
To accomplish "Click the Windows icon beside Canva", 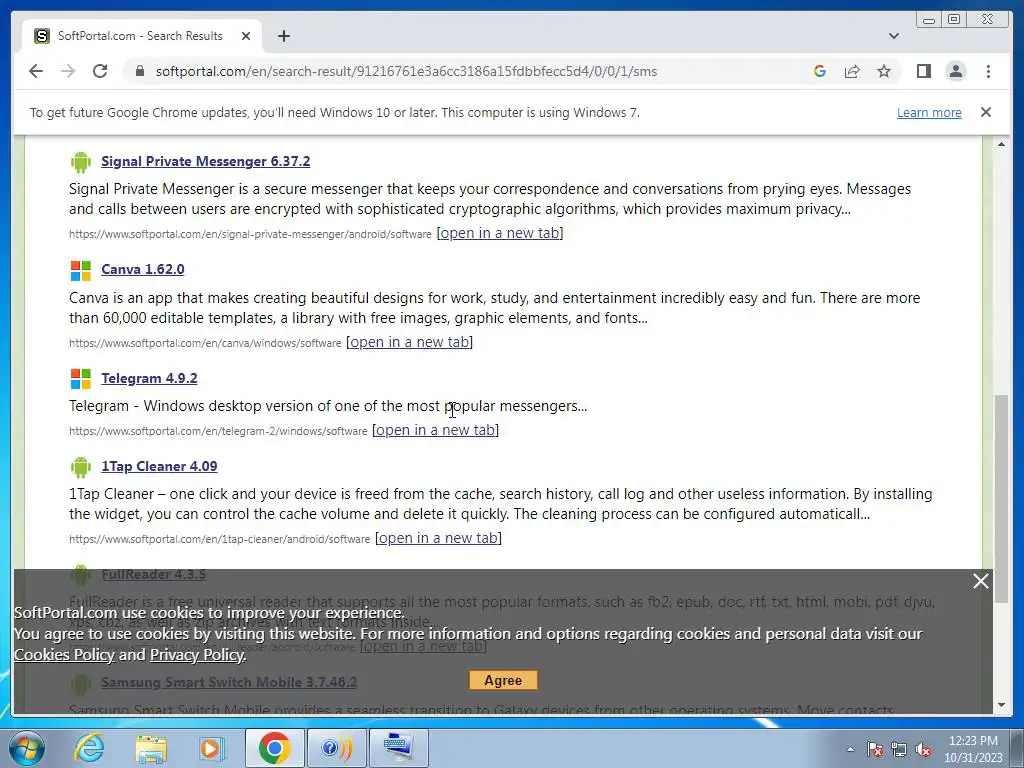I will pos(80,270).
